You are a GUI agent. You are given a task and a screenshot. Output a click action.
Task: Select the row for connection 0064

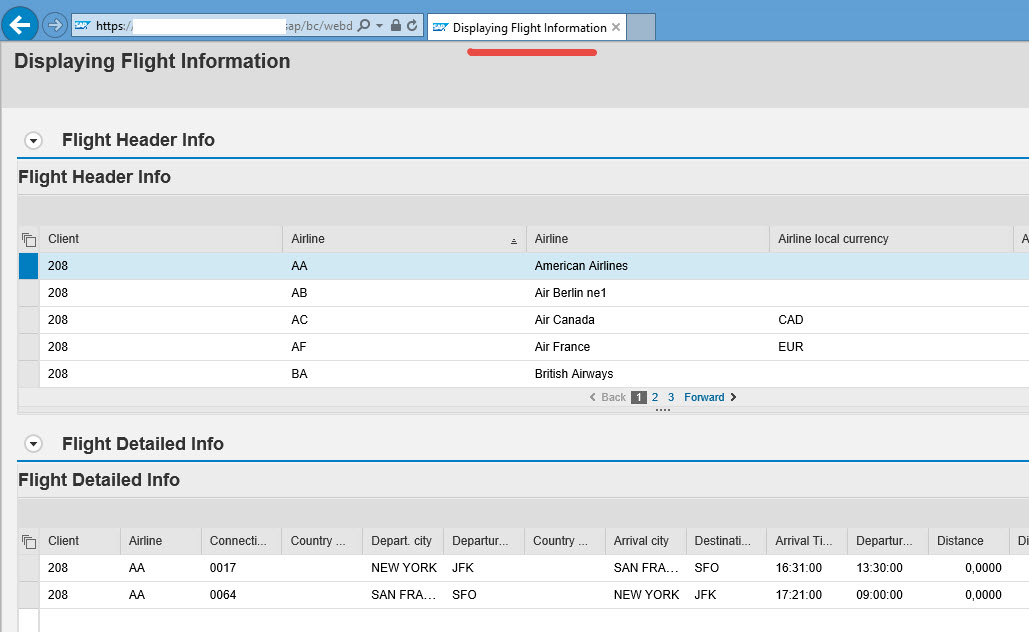click(26, 594)
